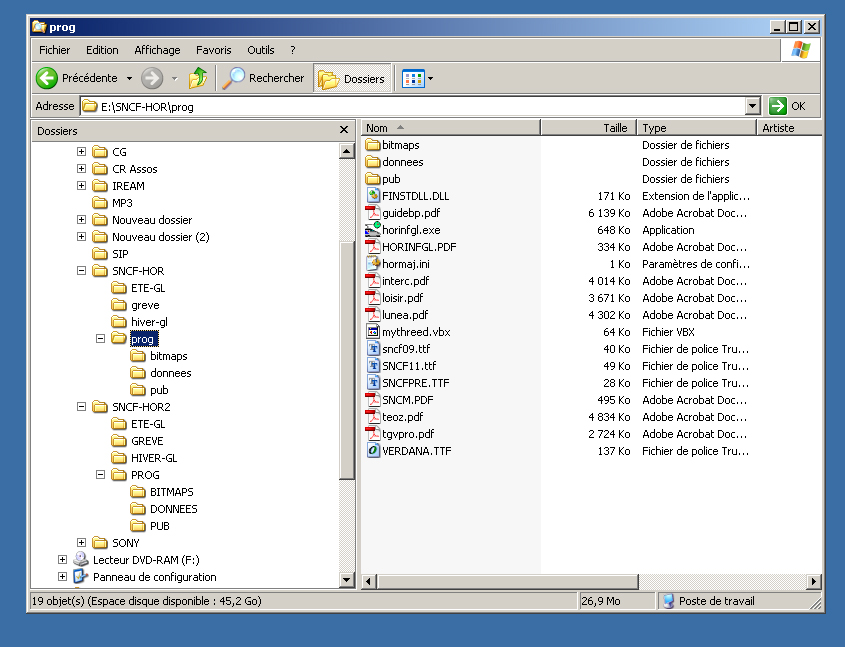Select the sncf09.ttf font icon

click(373, 349)
